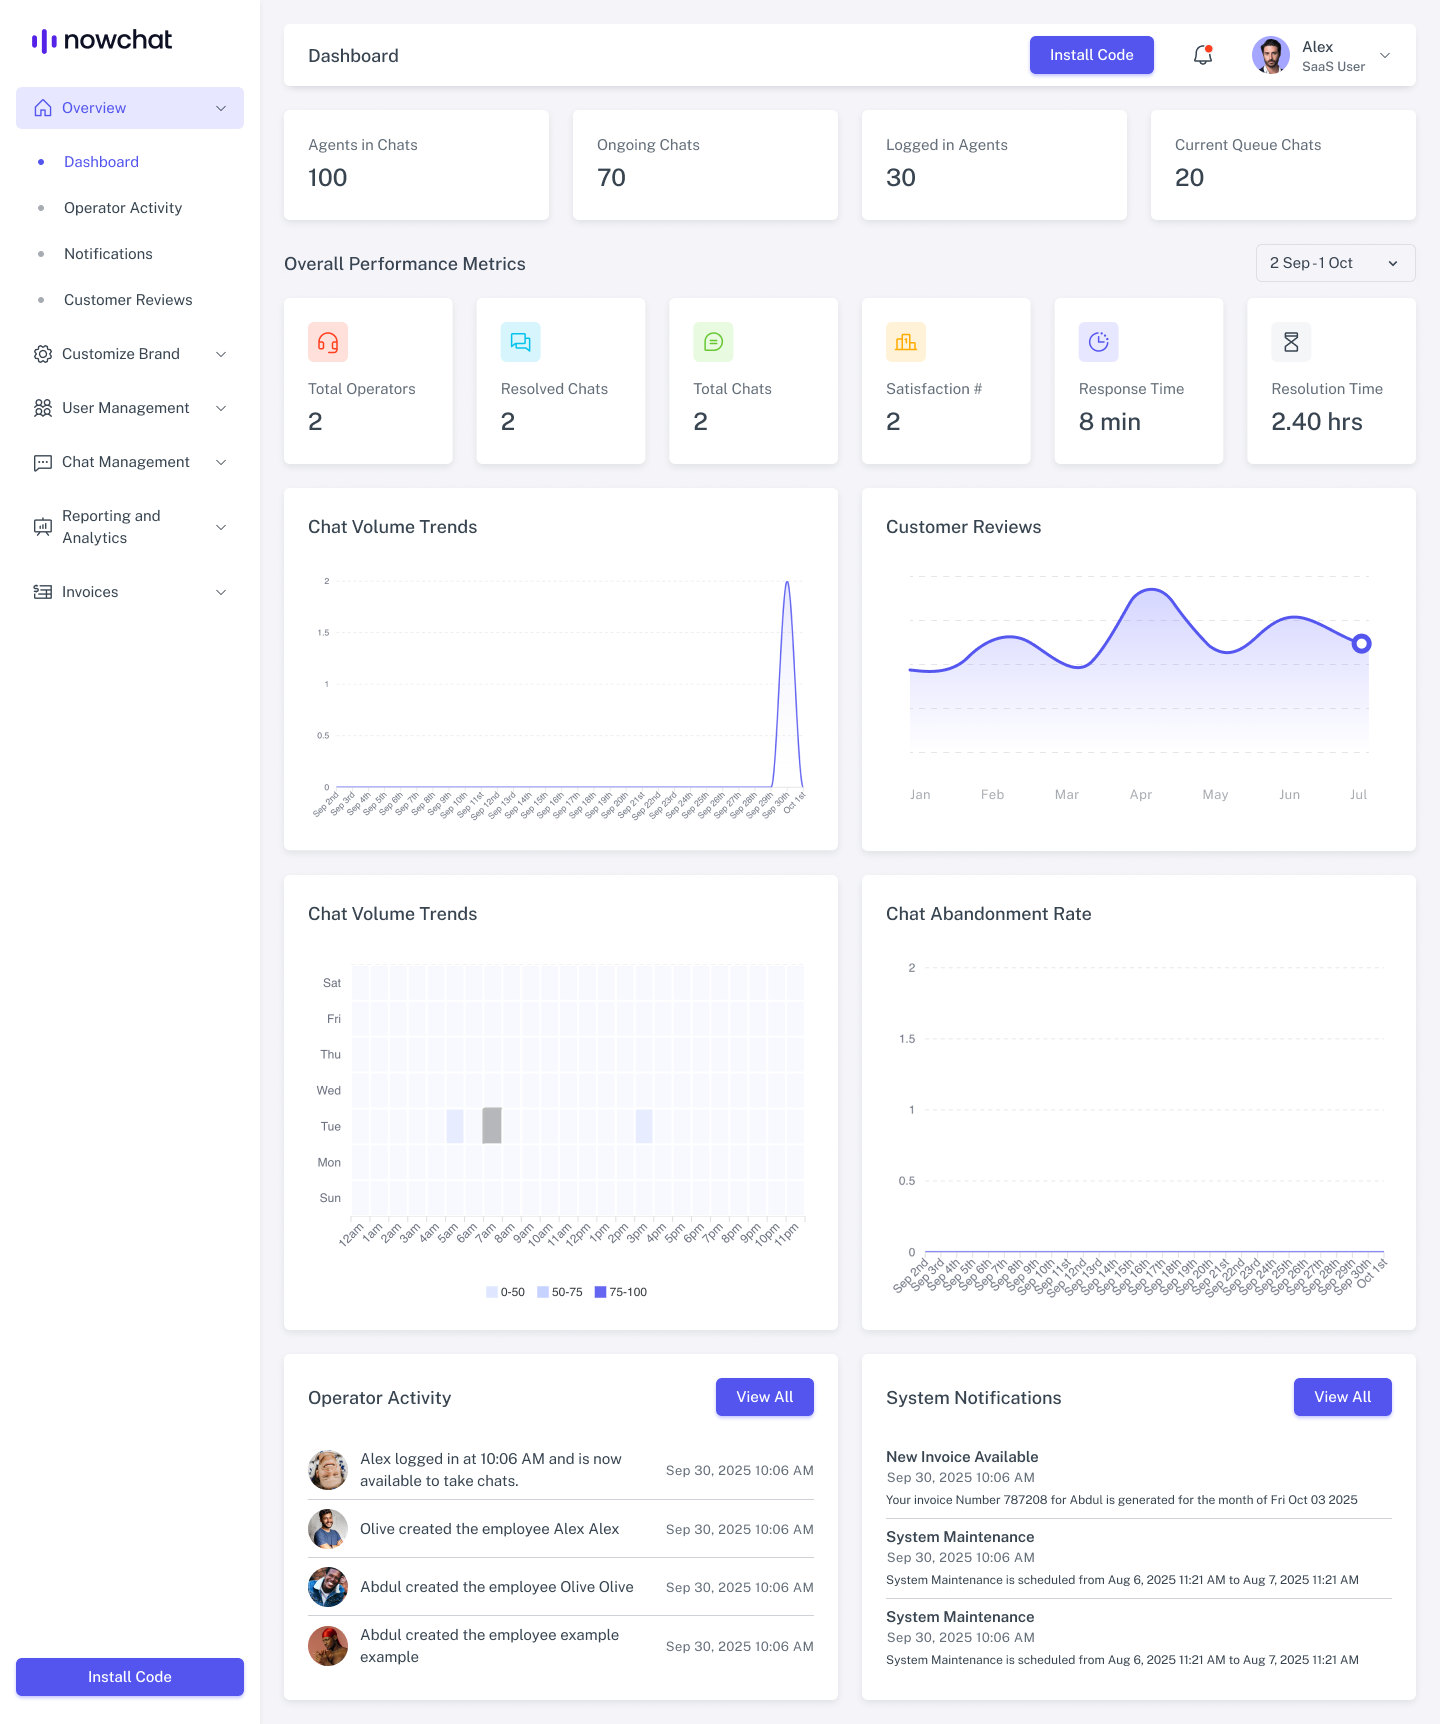Click the Total Operators headset icon
This screenshot has width=1440, height=1724.
pyautogui.click(x=328, y=342)
